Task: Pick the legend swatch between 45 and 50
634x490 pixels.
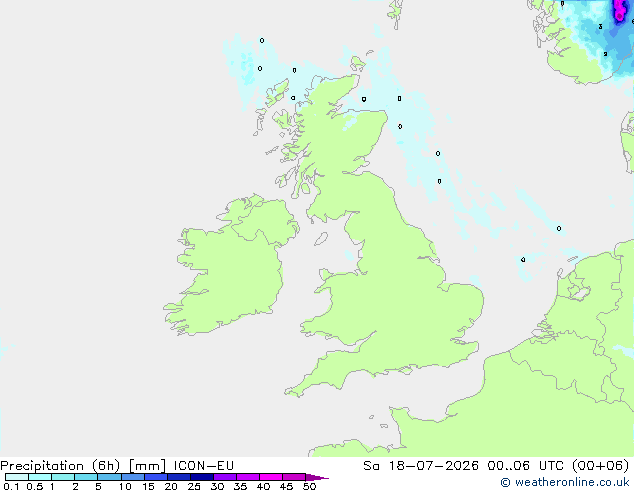Action: 294,477
